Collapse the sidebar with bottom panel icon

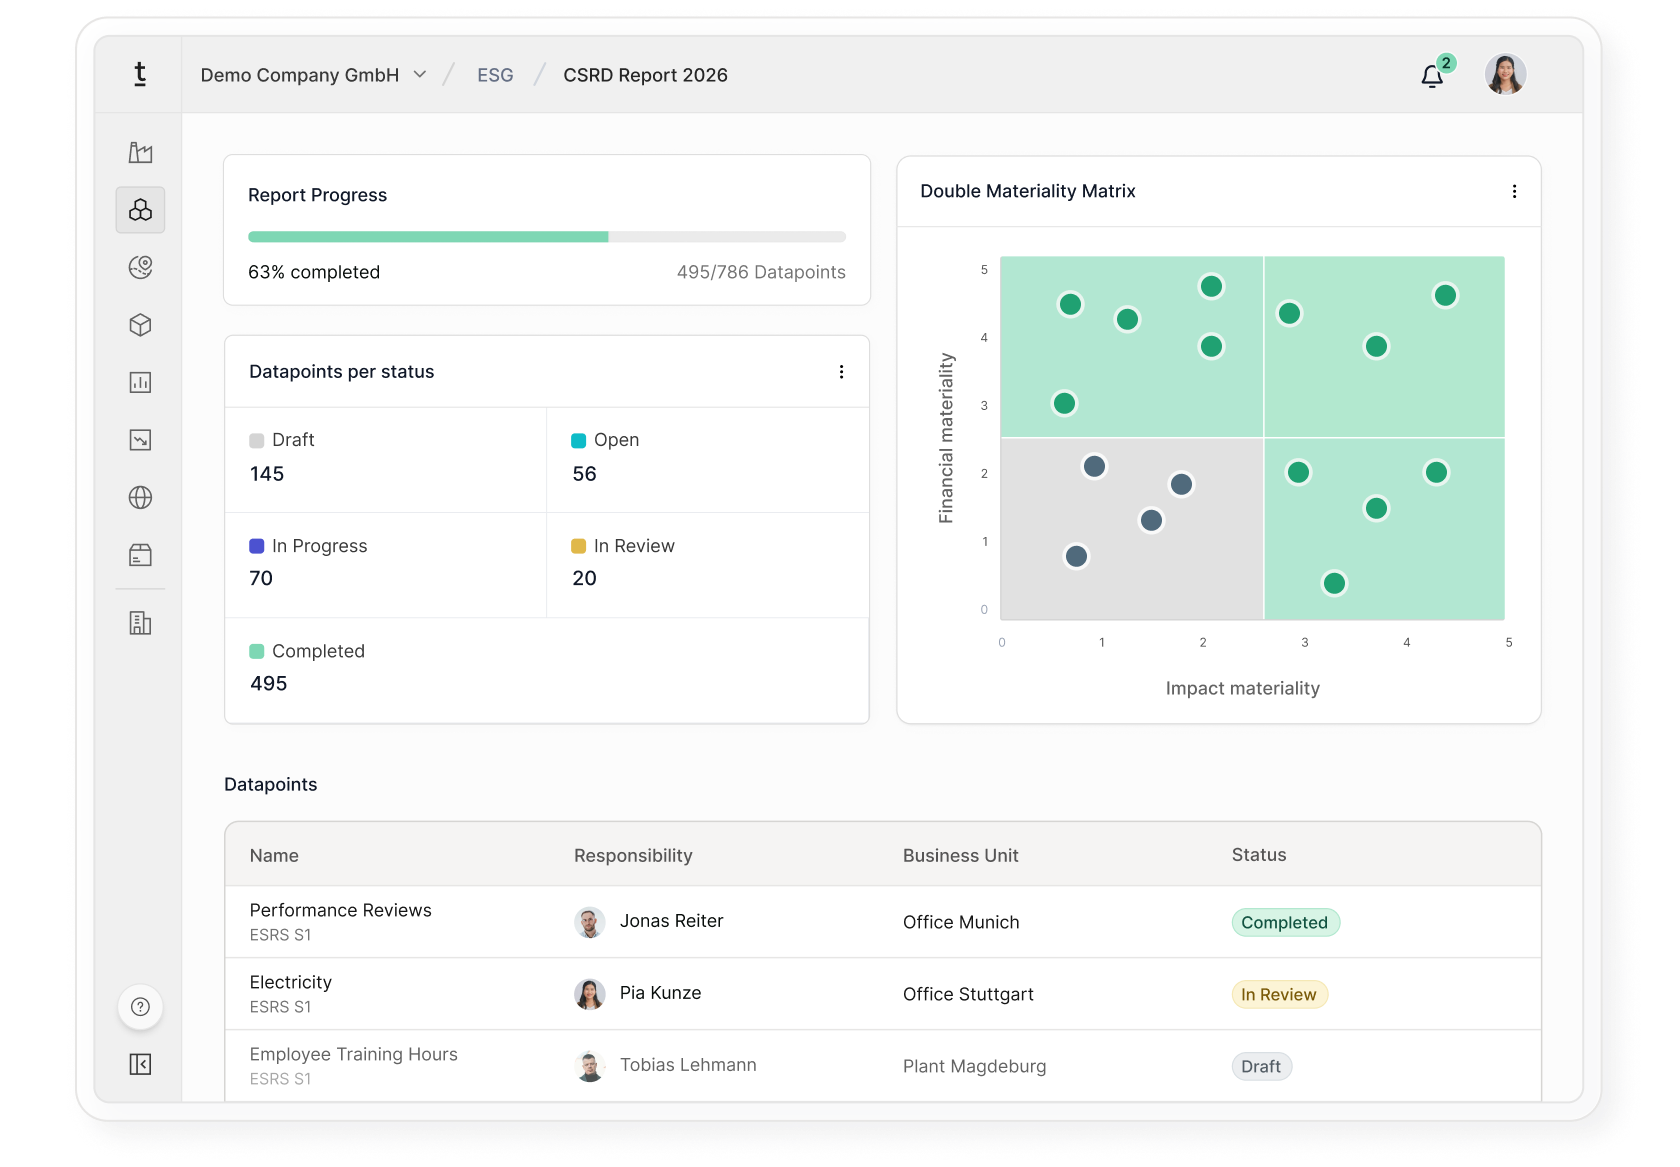(140, 1064)
